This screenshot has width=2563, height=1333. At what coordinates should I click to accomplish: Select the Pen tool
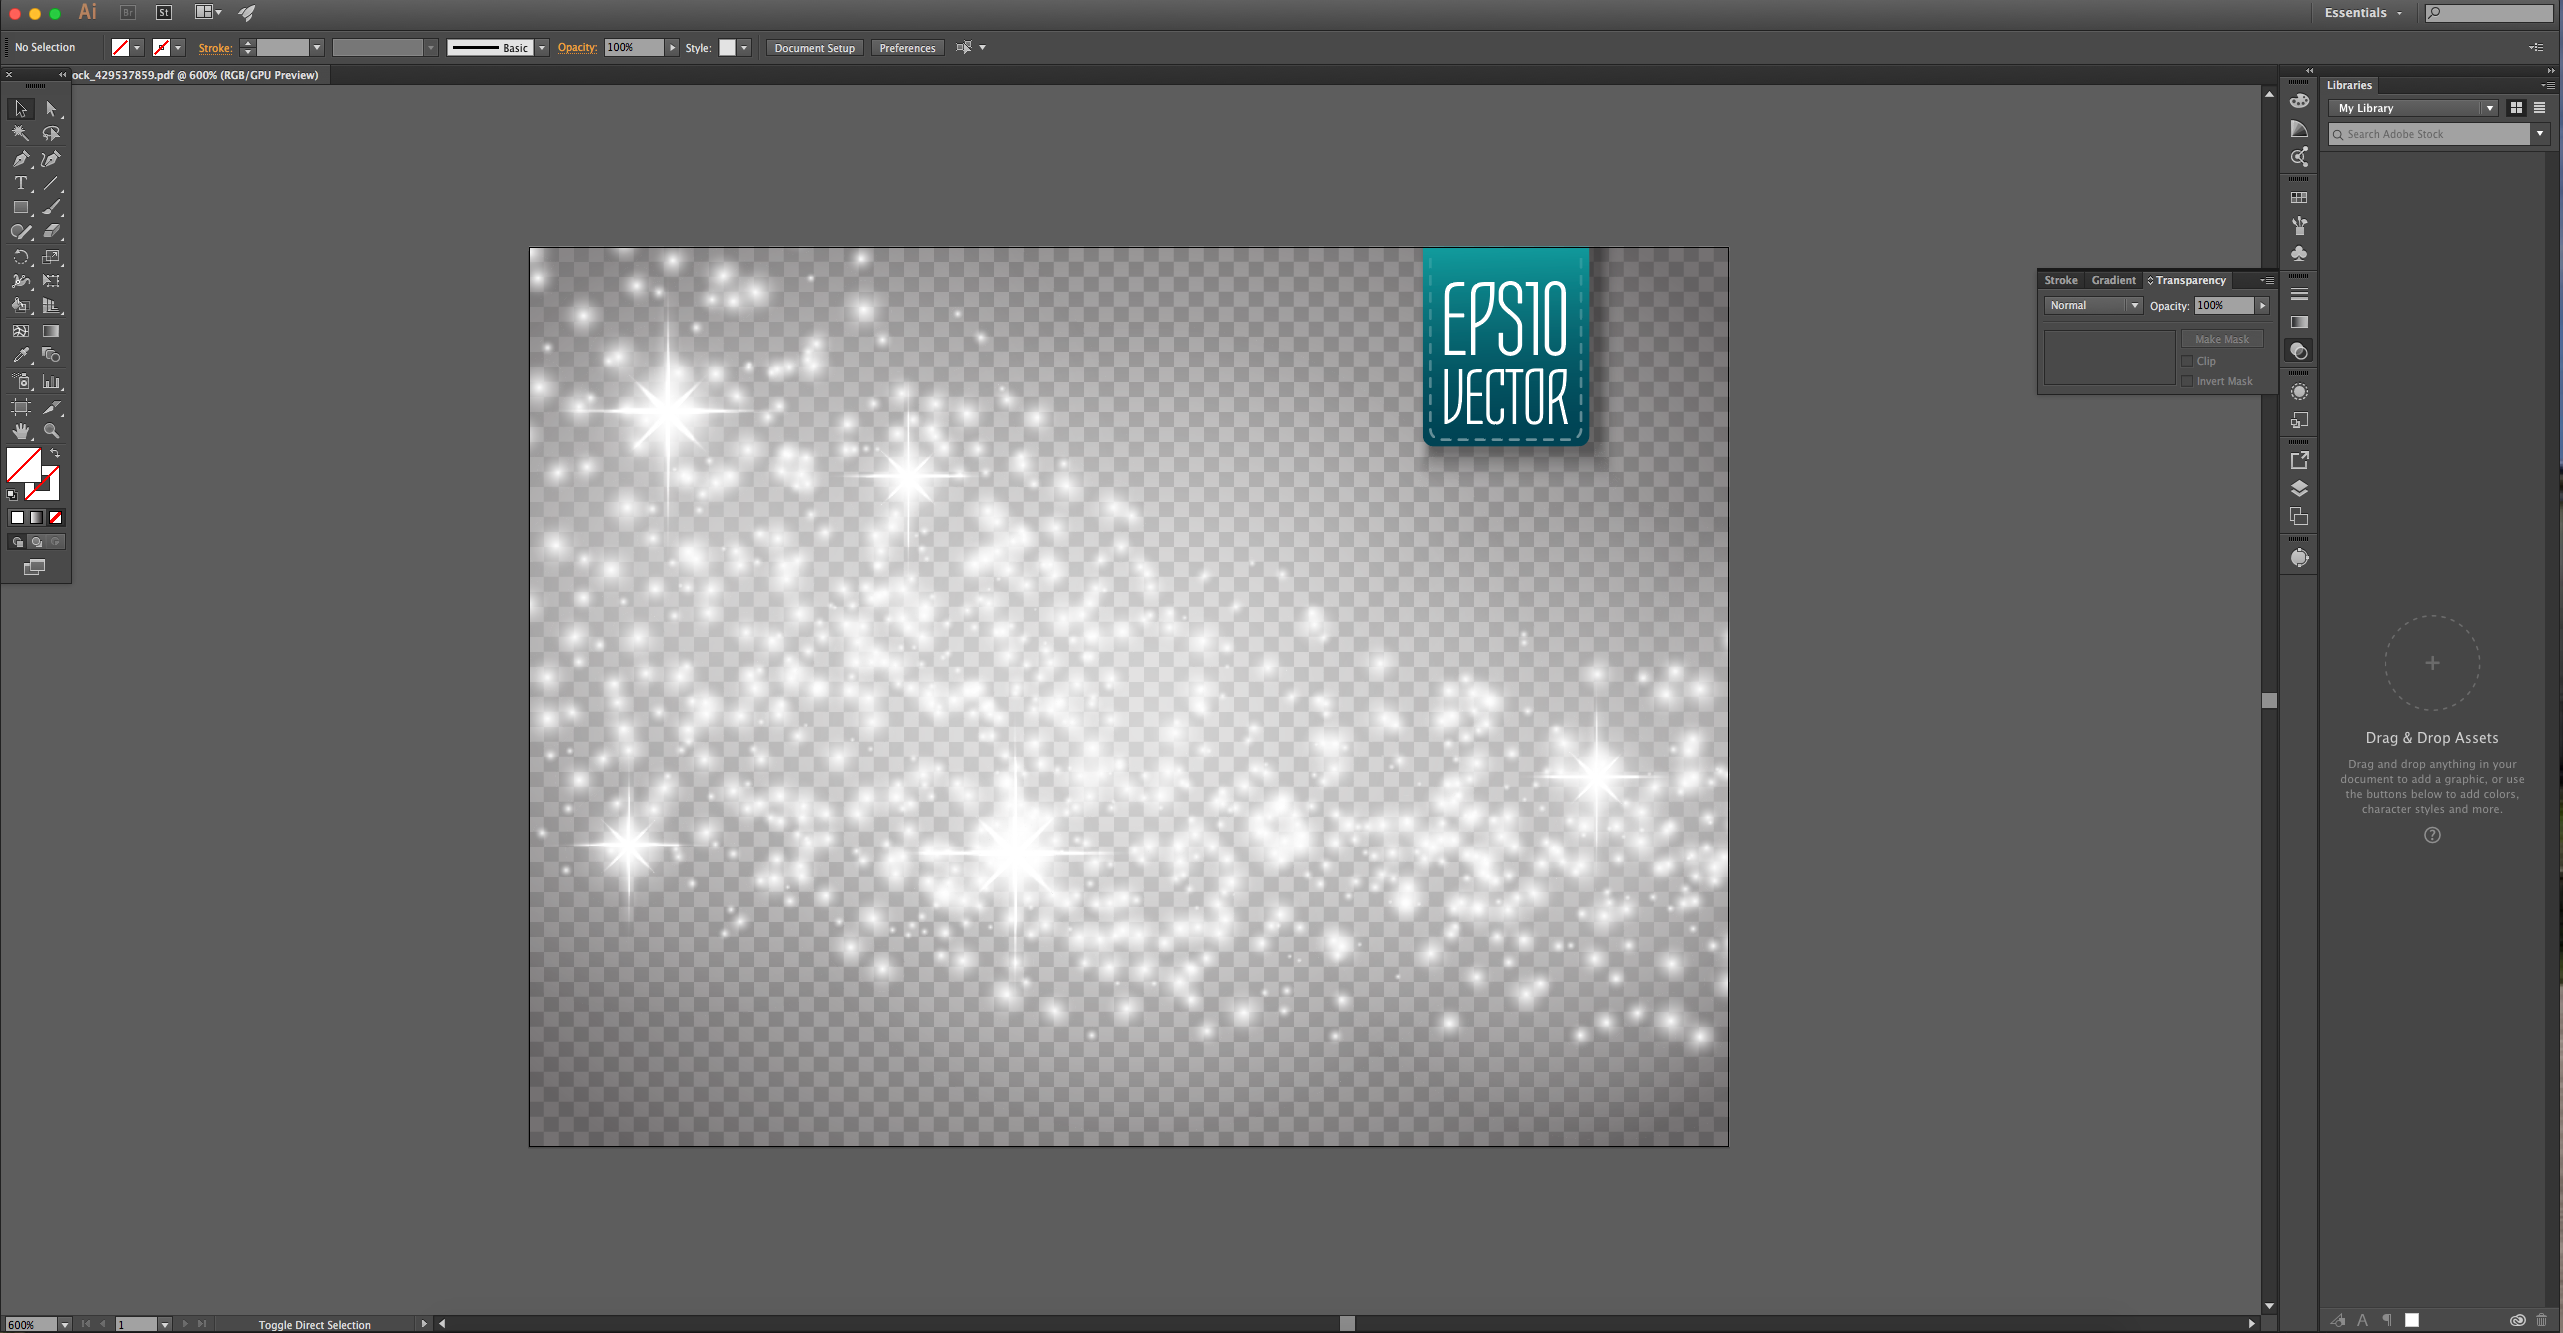pyautogui.click(x=22, y=158)
